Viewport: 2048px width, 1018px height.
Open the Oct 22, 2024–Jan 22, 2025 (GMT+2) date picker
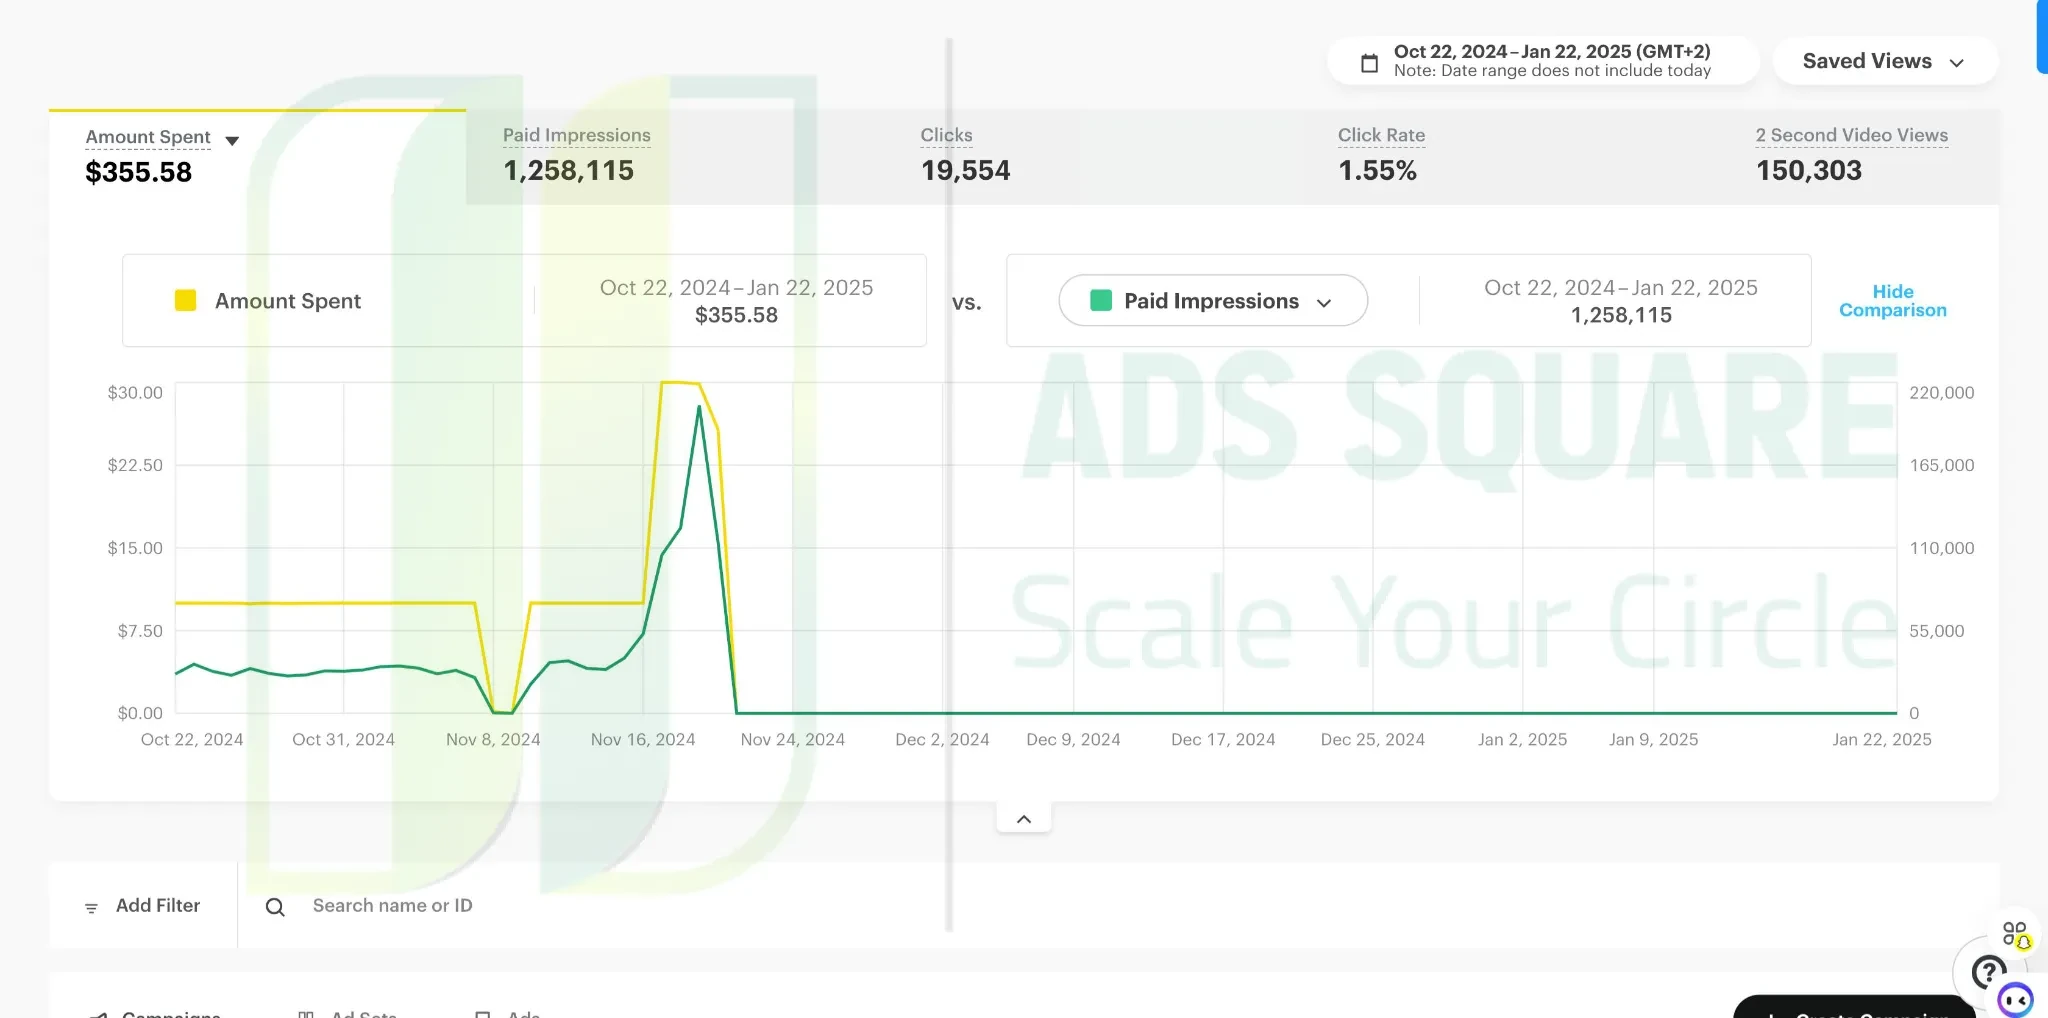[1543, 61]
